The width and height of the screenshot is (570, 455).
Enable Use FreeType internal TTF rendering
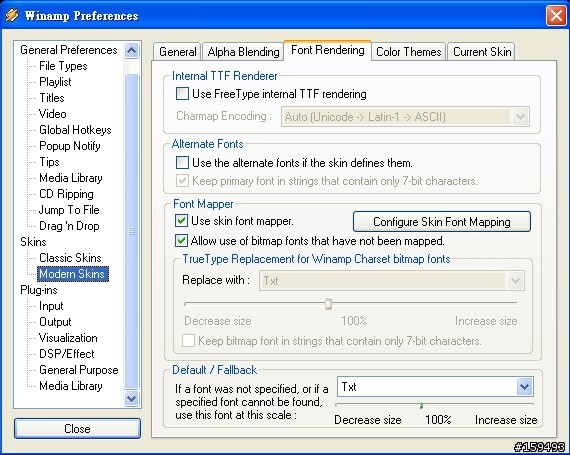[x=182, y=94]
